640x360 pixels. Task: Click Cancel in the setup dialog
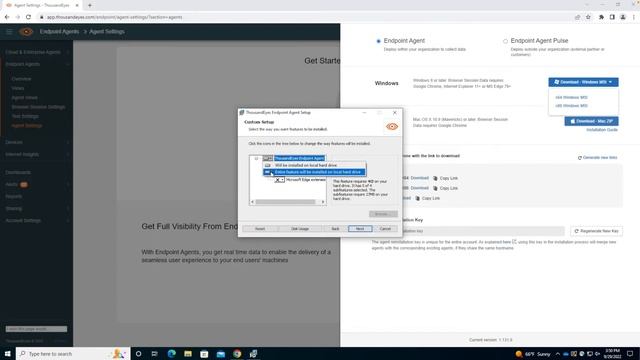click(x=385, y=229)
